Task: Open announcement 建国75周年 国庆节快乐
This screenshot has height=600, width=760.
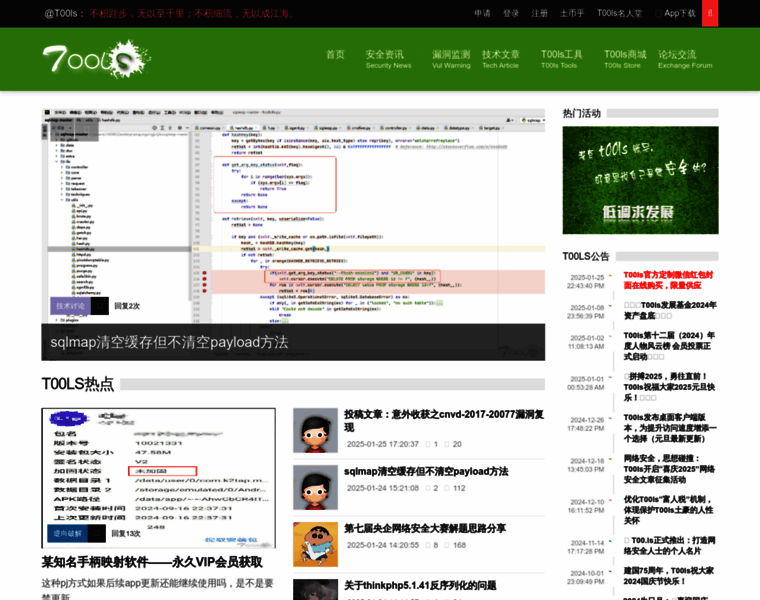Action: pyautogui.click(x=668, y=576)
